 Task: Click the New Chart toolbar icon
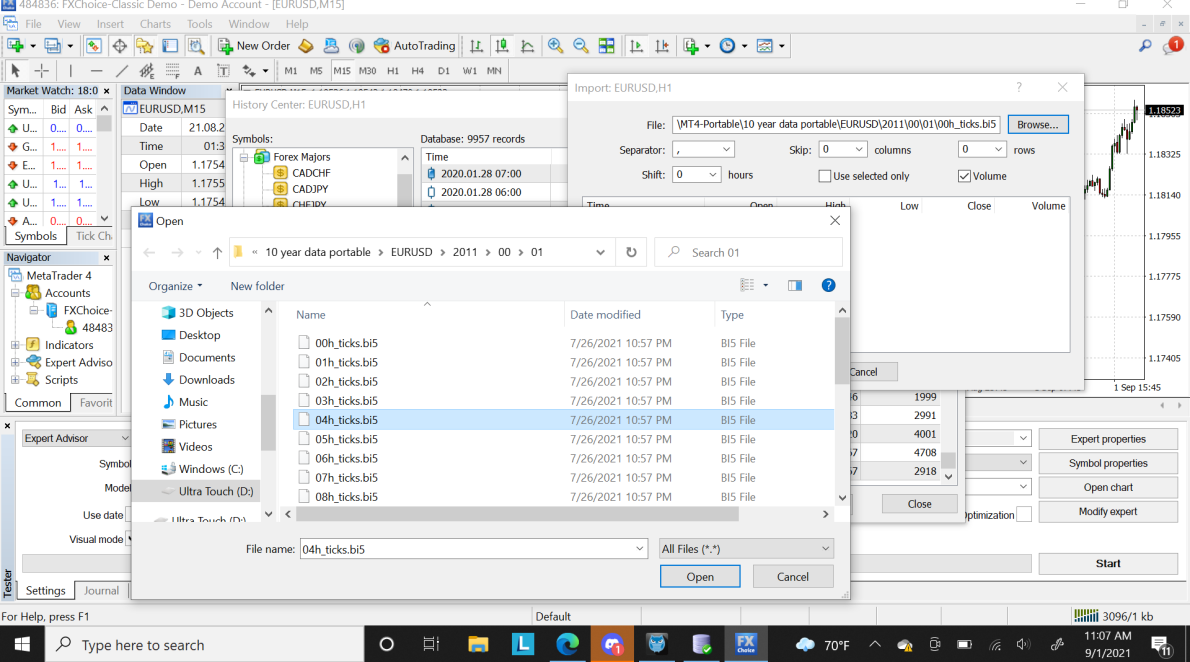15,46
